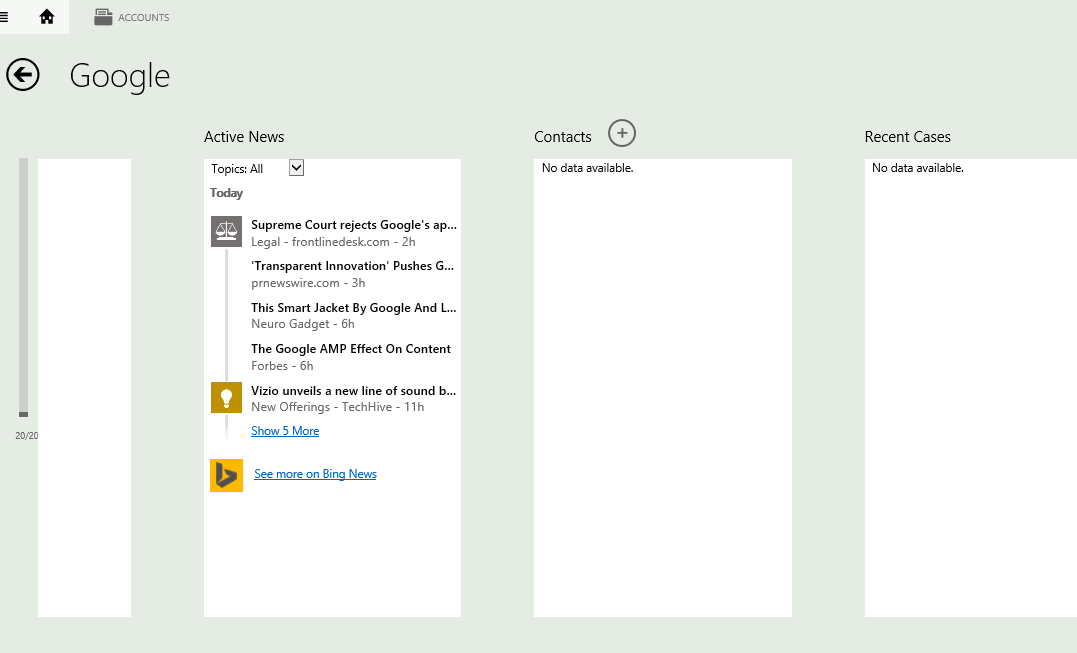
Task: Select the ACCOUNTS navigation label
Action: 144,18
